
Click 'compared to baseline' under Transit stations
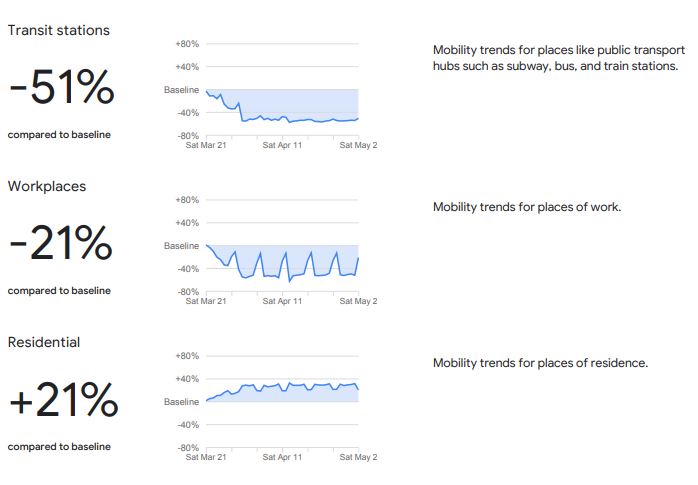pos(59,134)
